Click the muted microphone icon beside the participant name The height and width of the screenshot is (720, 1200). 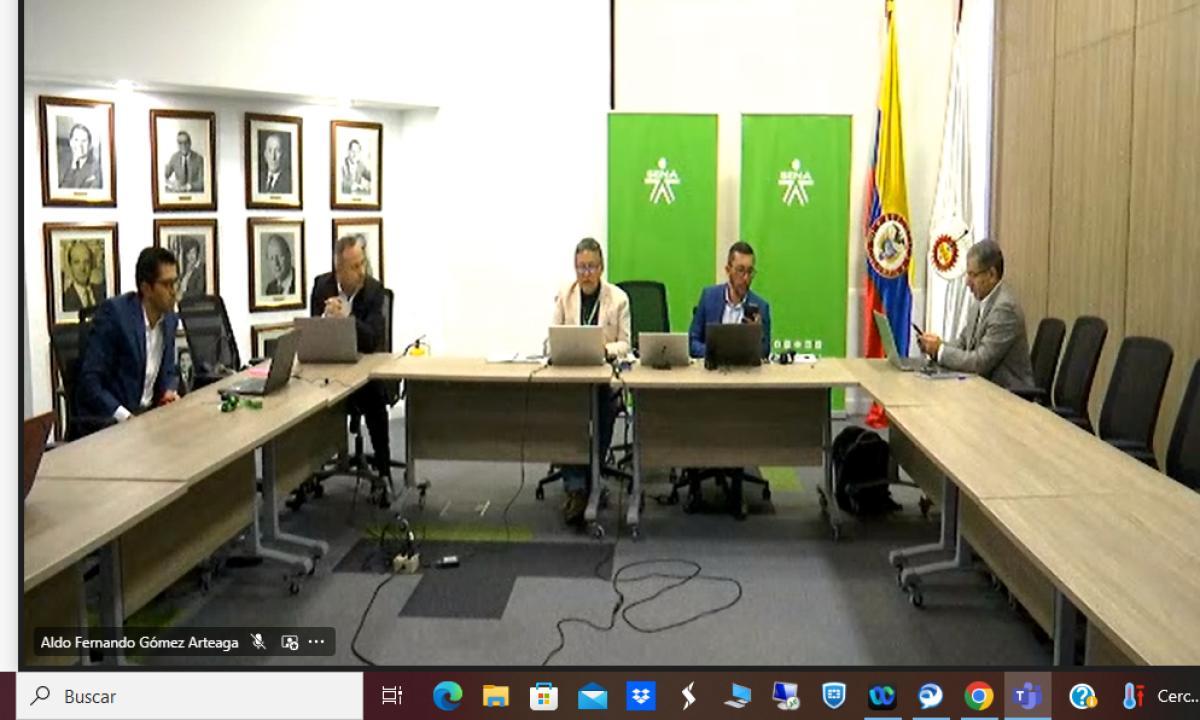(x=259, y=642)
